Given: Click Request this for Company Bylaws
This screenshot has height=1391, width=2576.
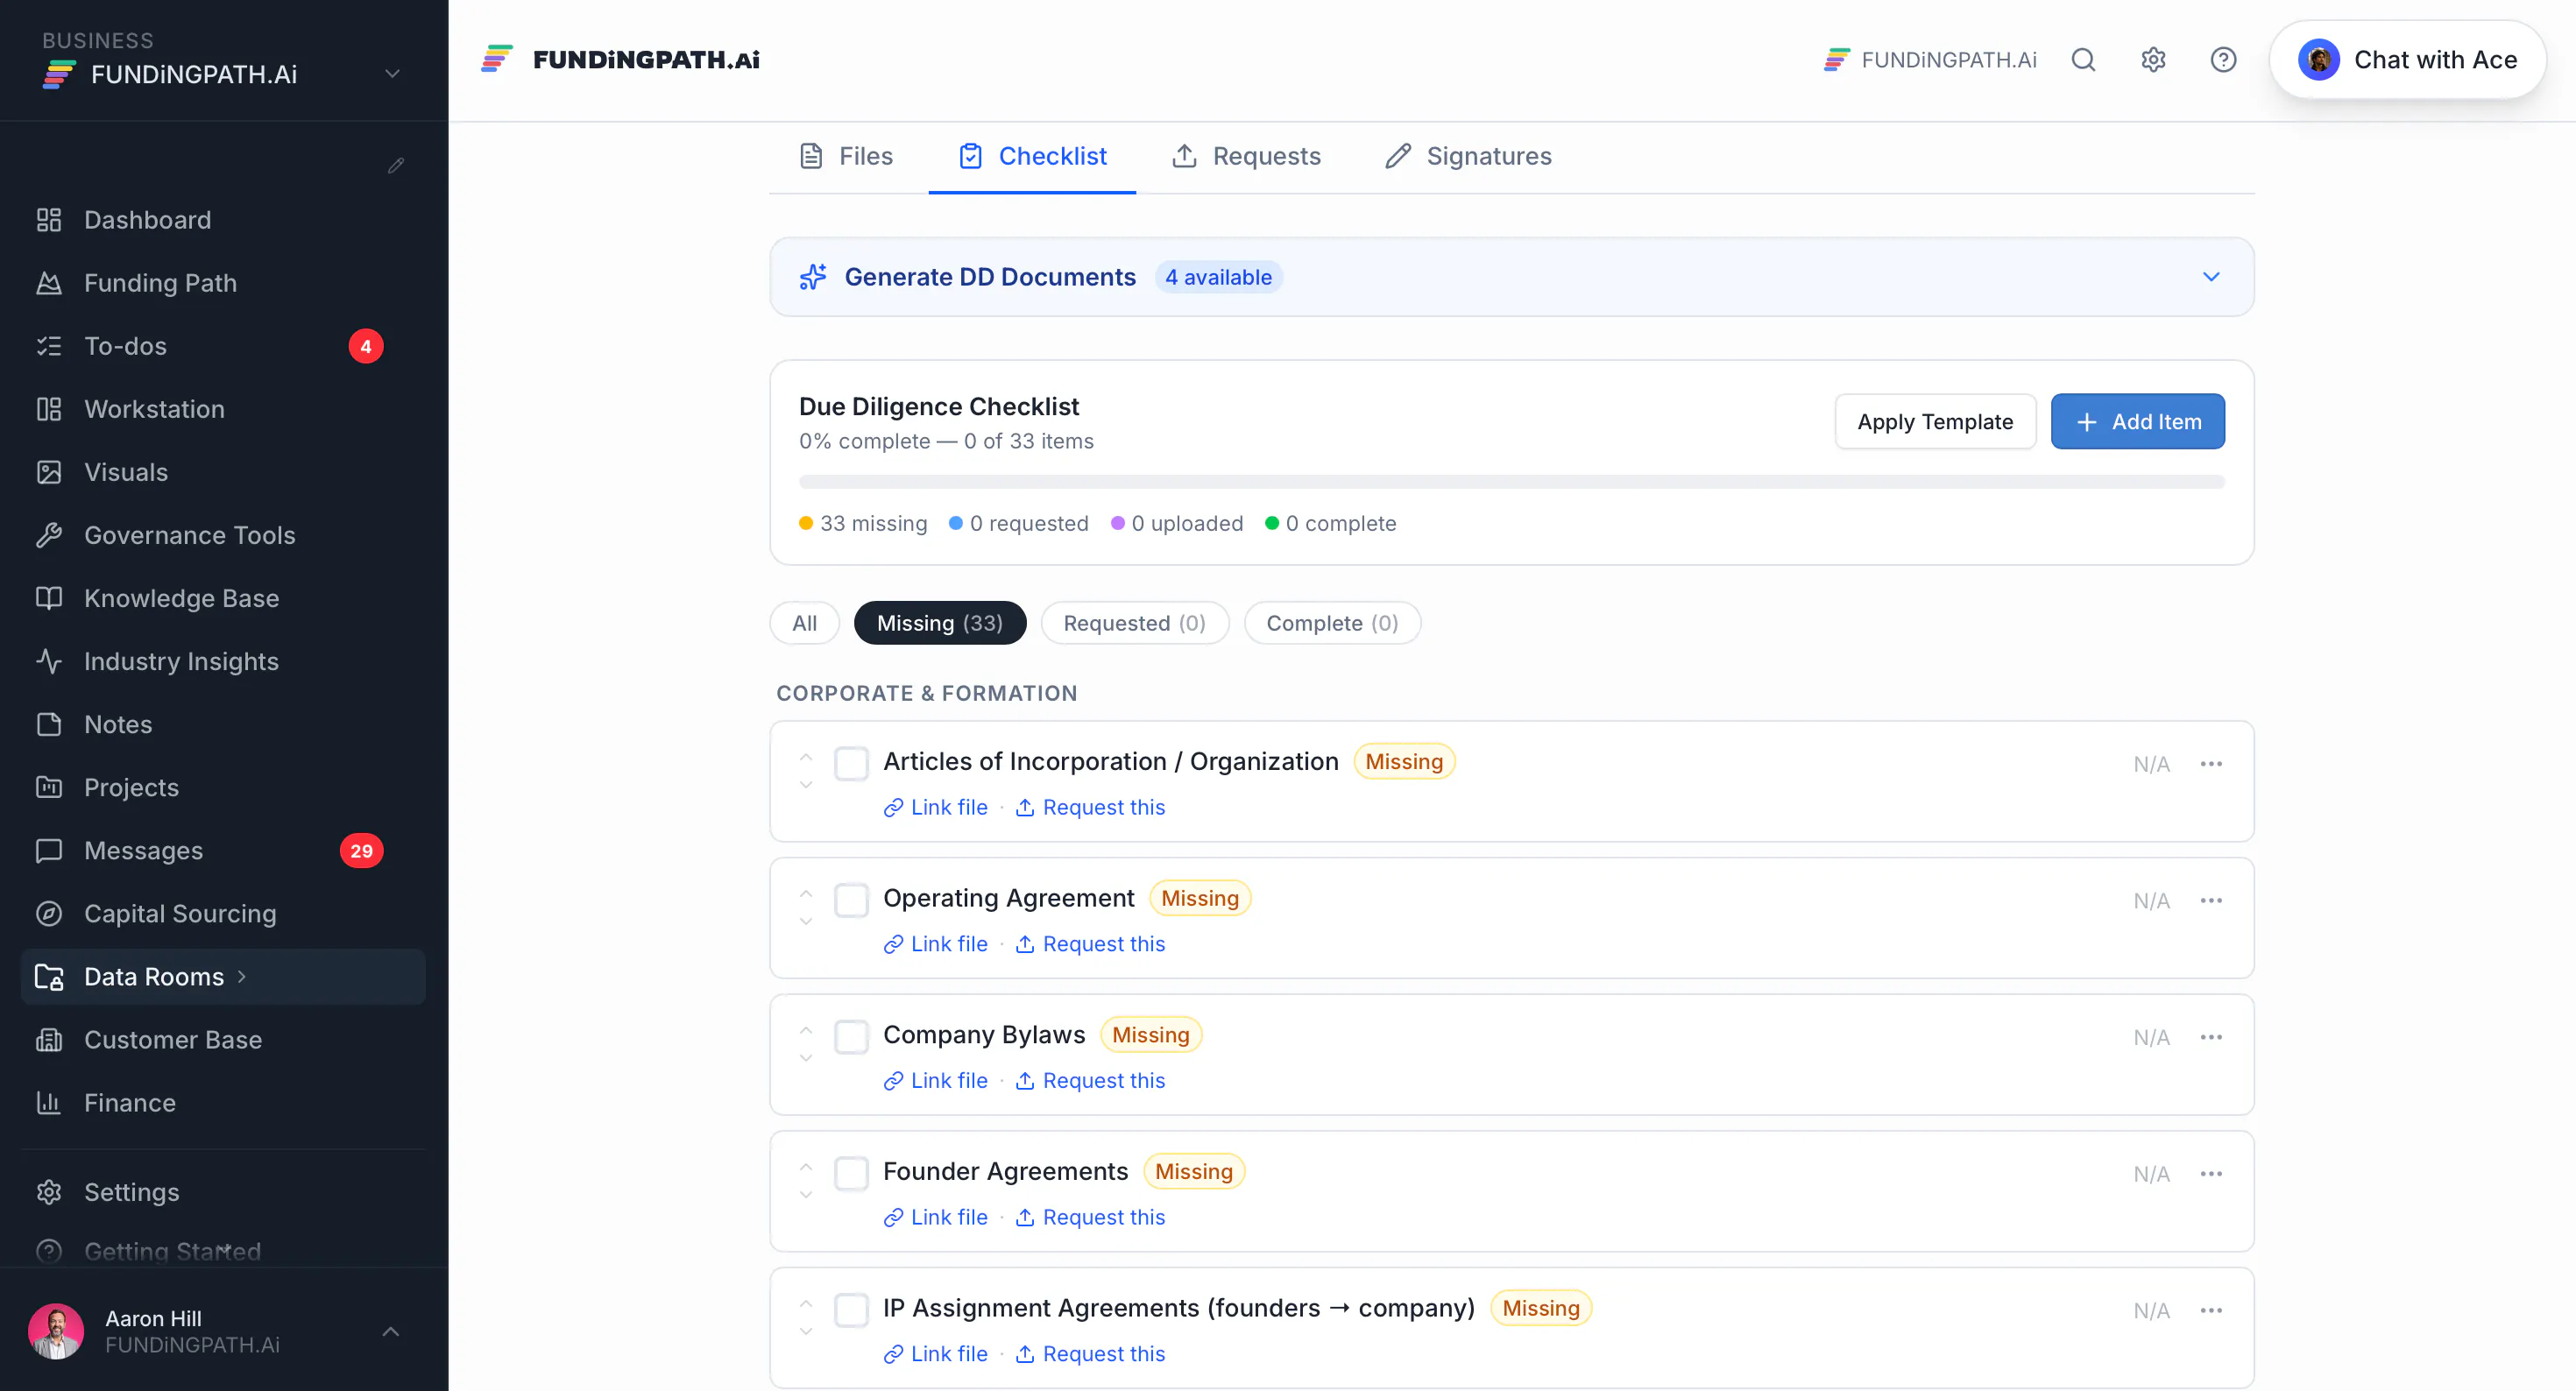Looking at the screenshot, I should [x=1090, y=1081].
